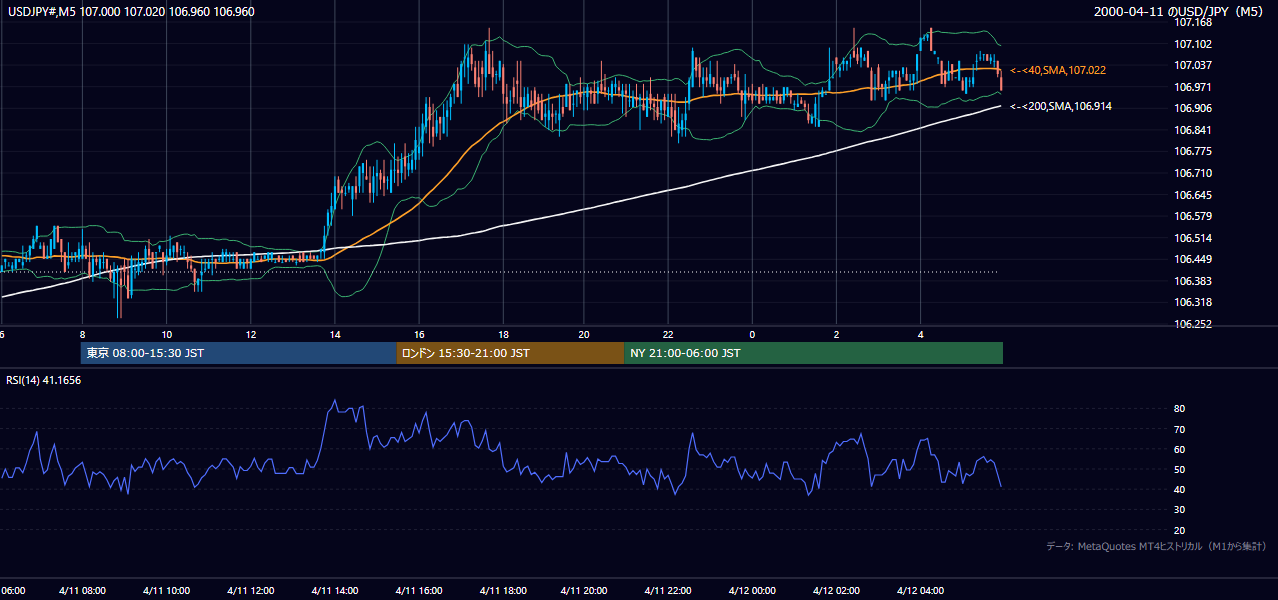Click the RSI 60 level label
This screenshot has width=1278, height=600.
(1179, 449)
